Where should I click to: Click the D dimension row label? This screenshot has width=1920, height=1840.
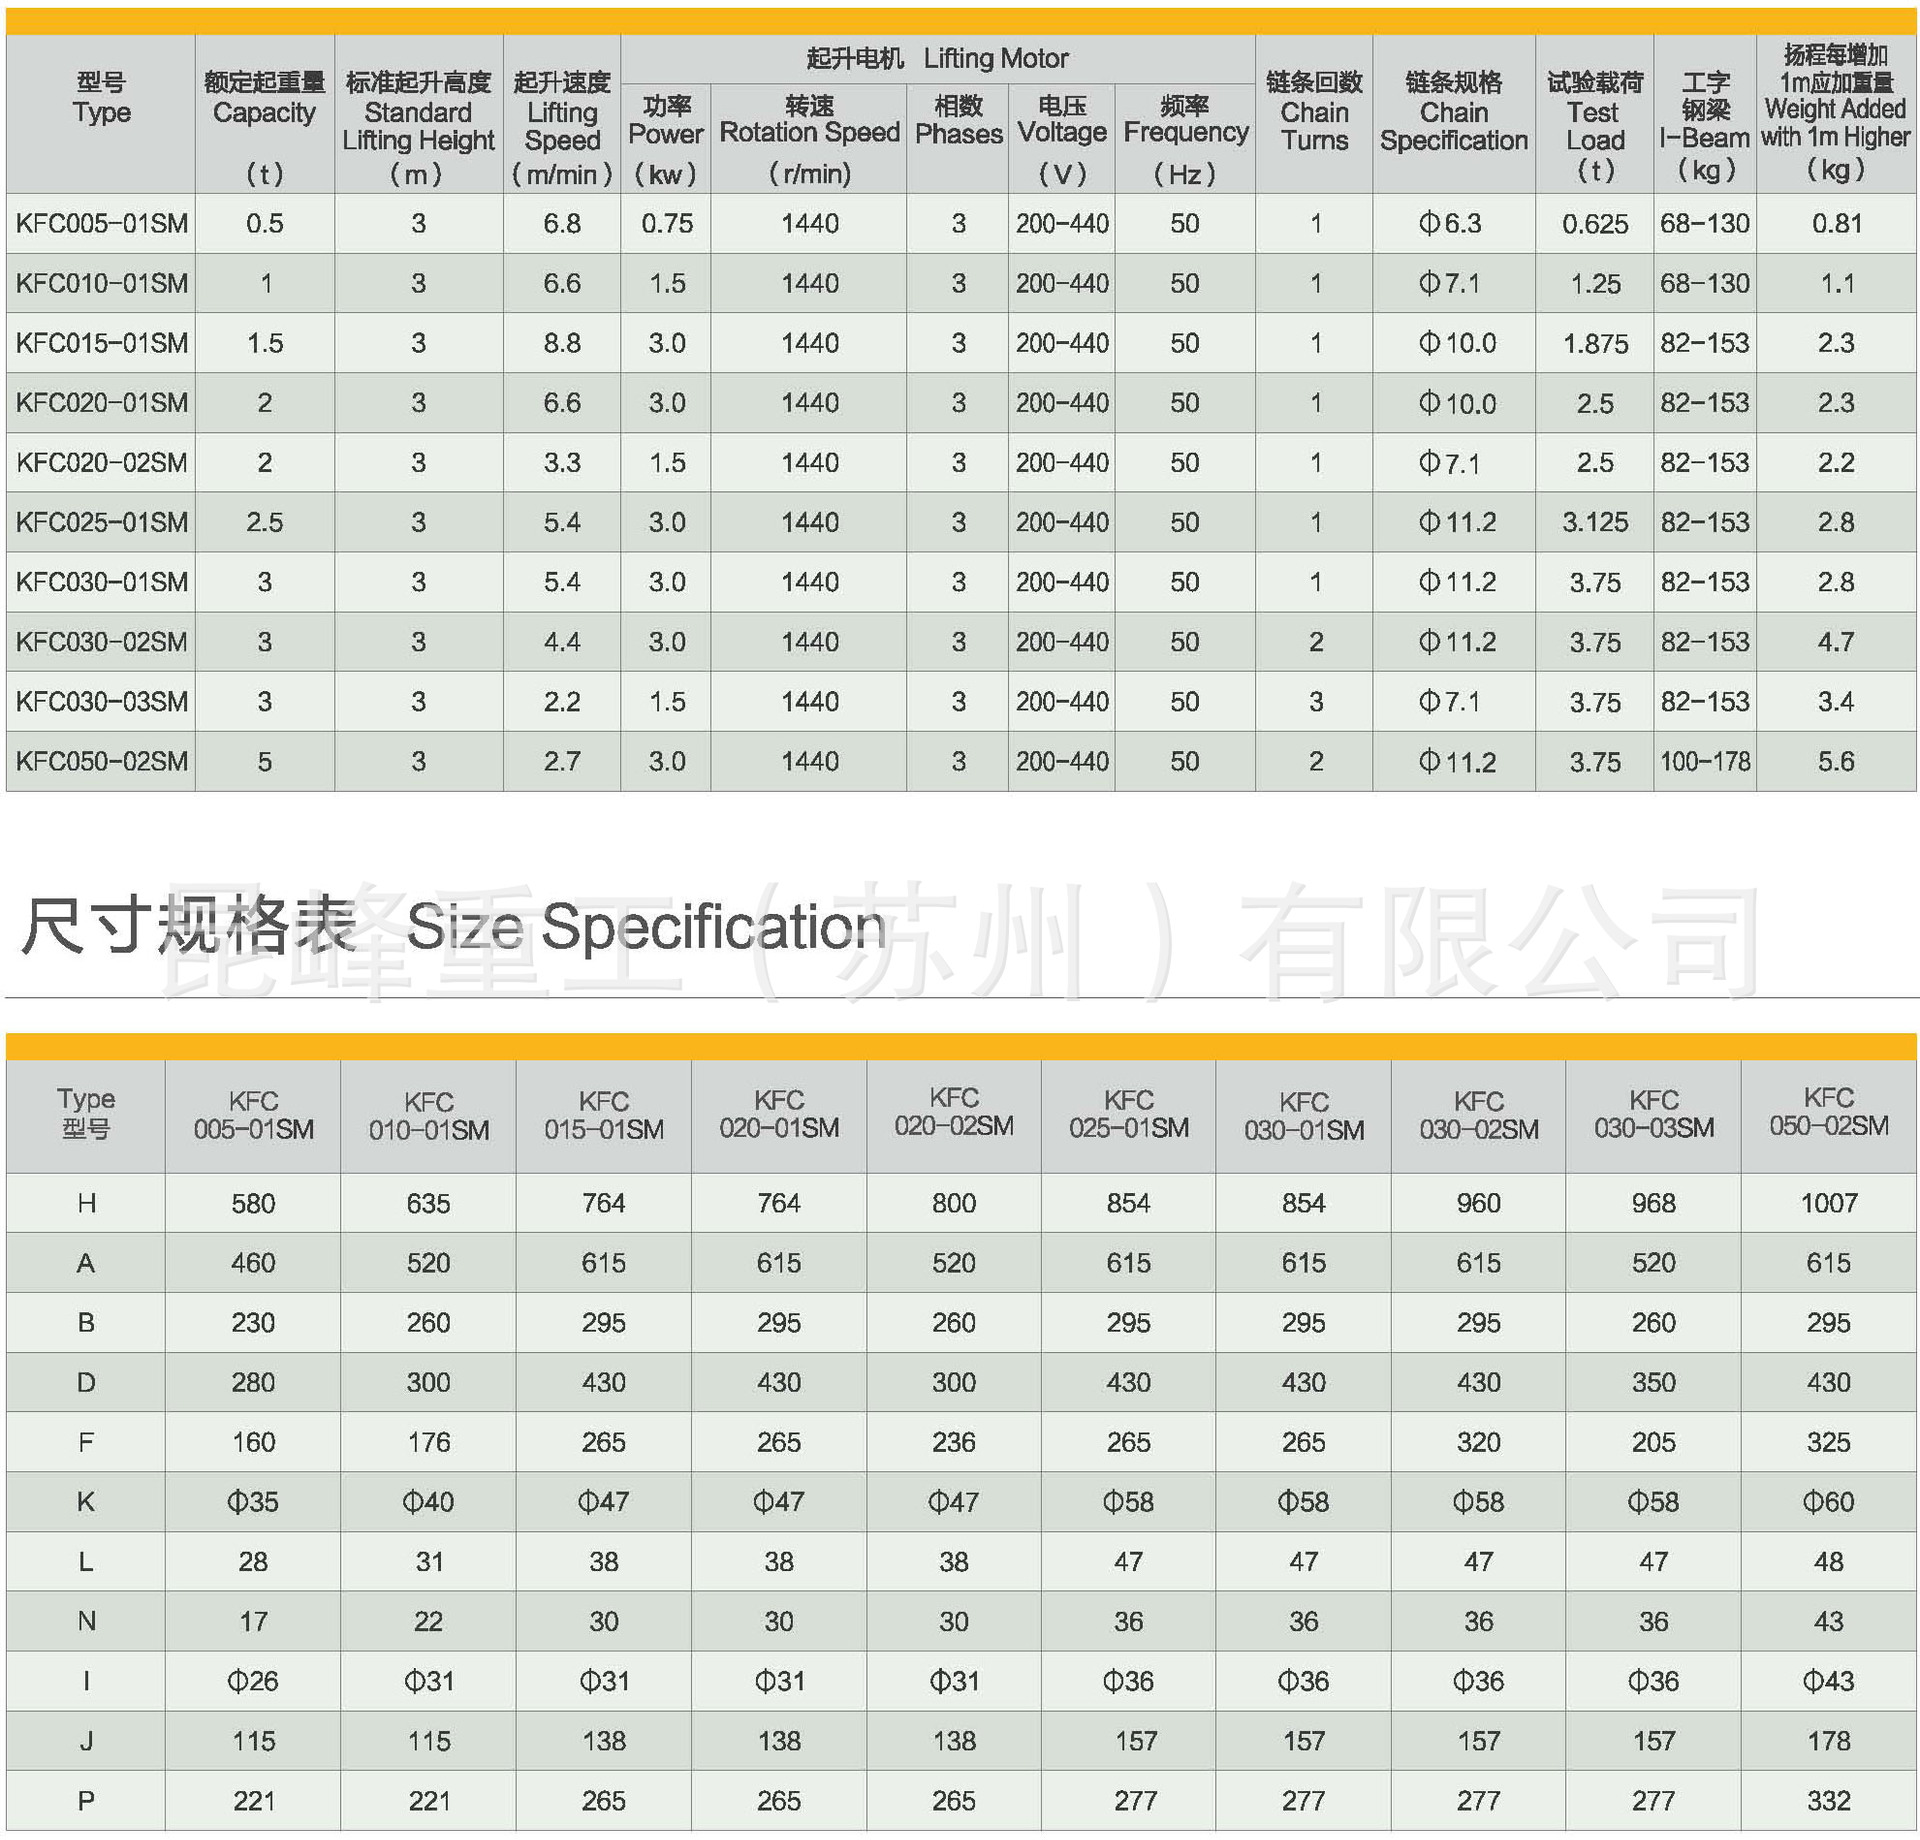[x=86, y=1382]
